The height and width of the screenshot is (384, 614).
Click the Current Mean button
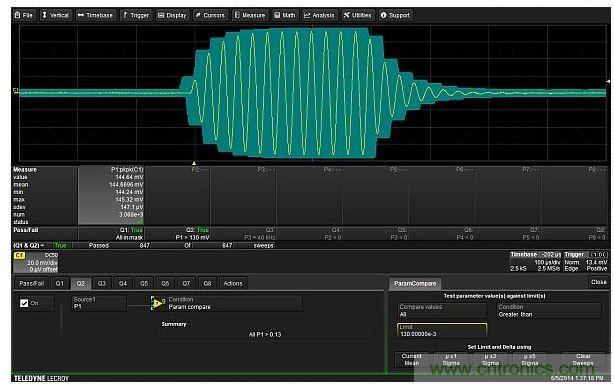(412, 359)
